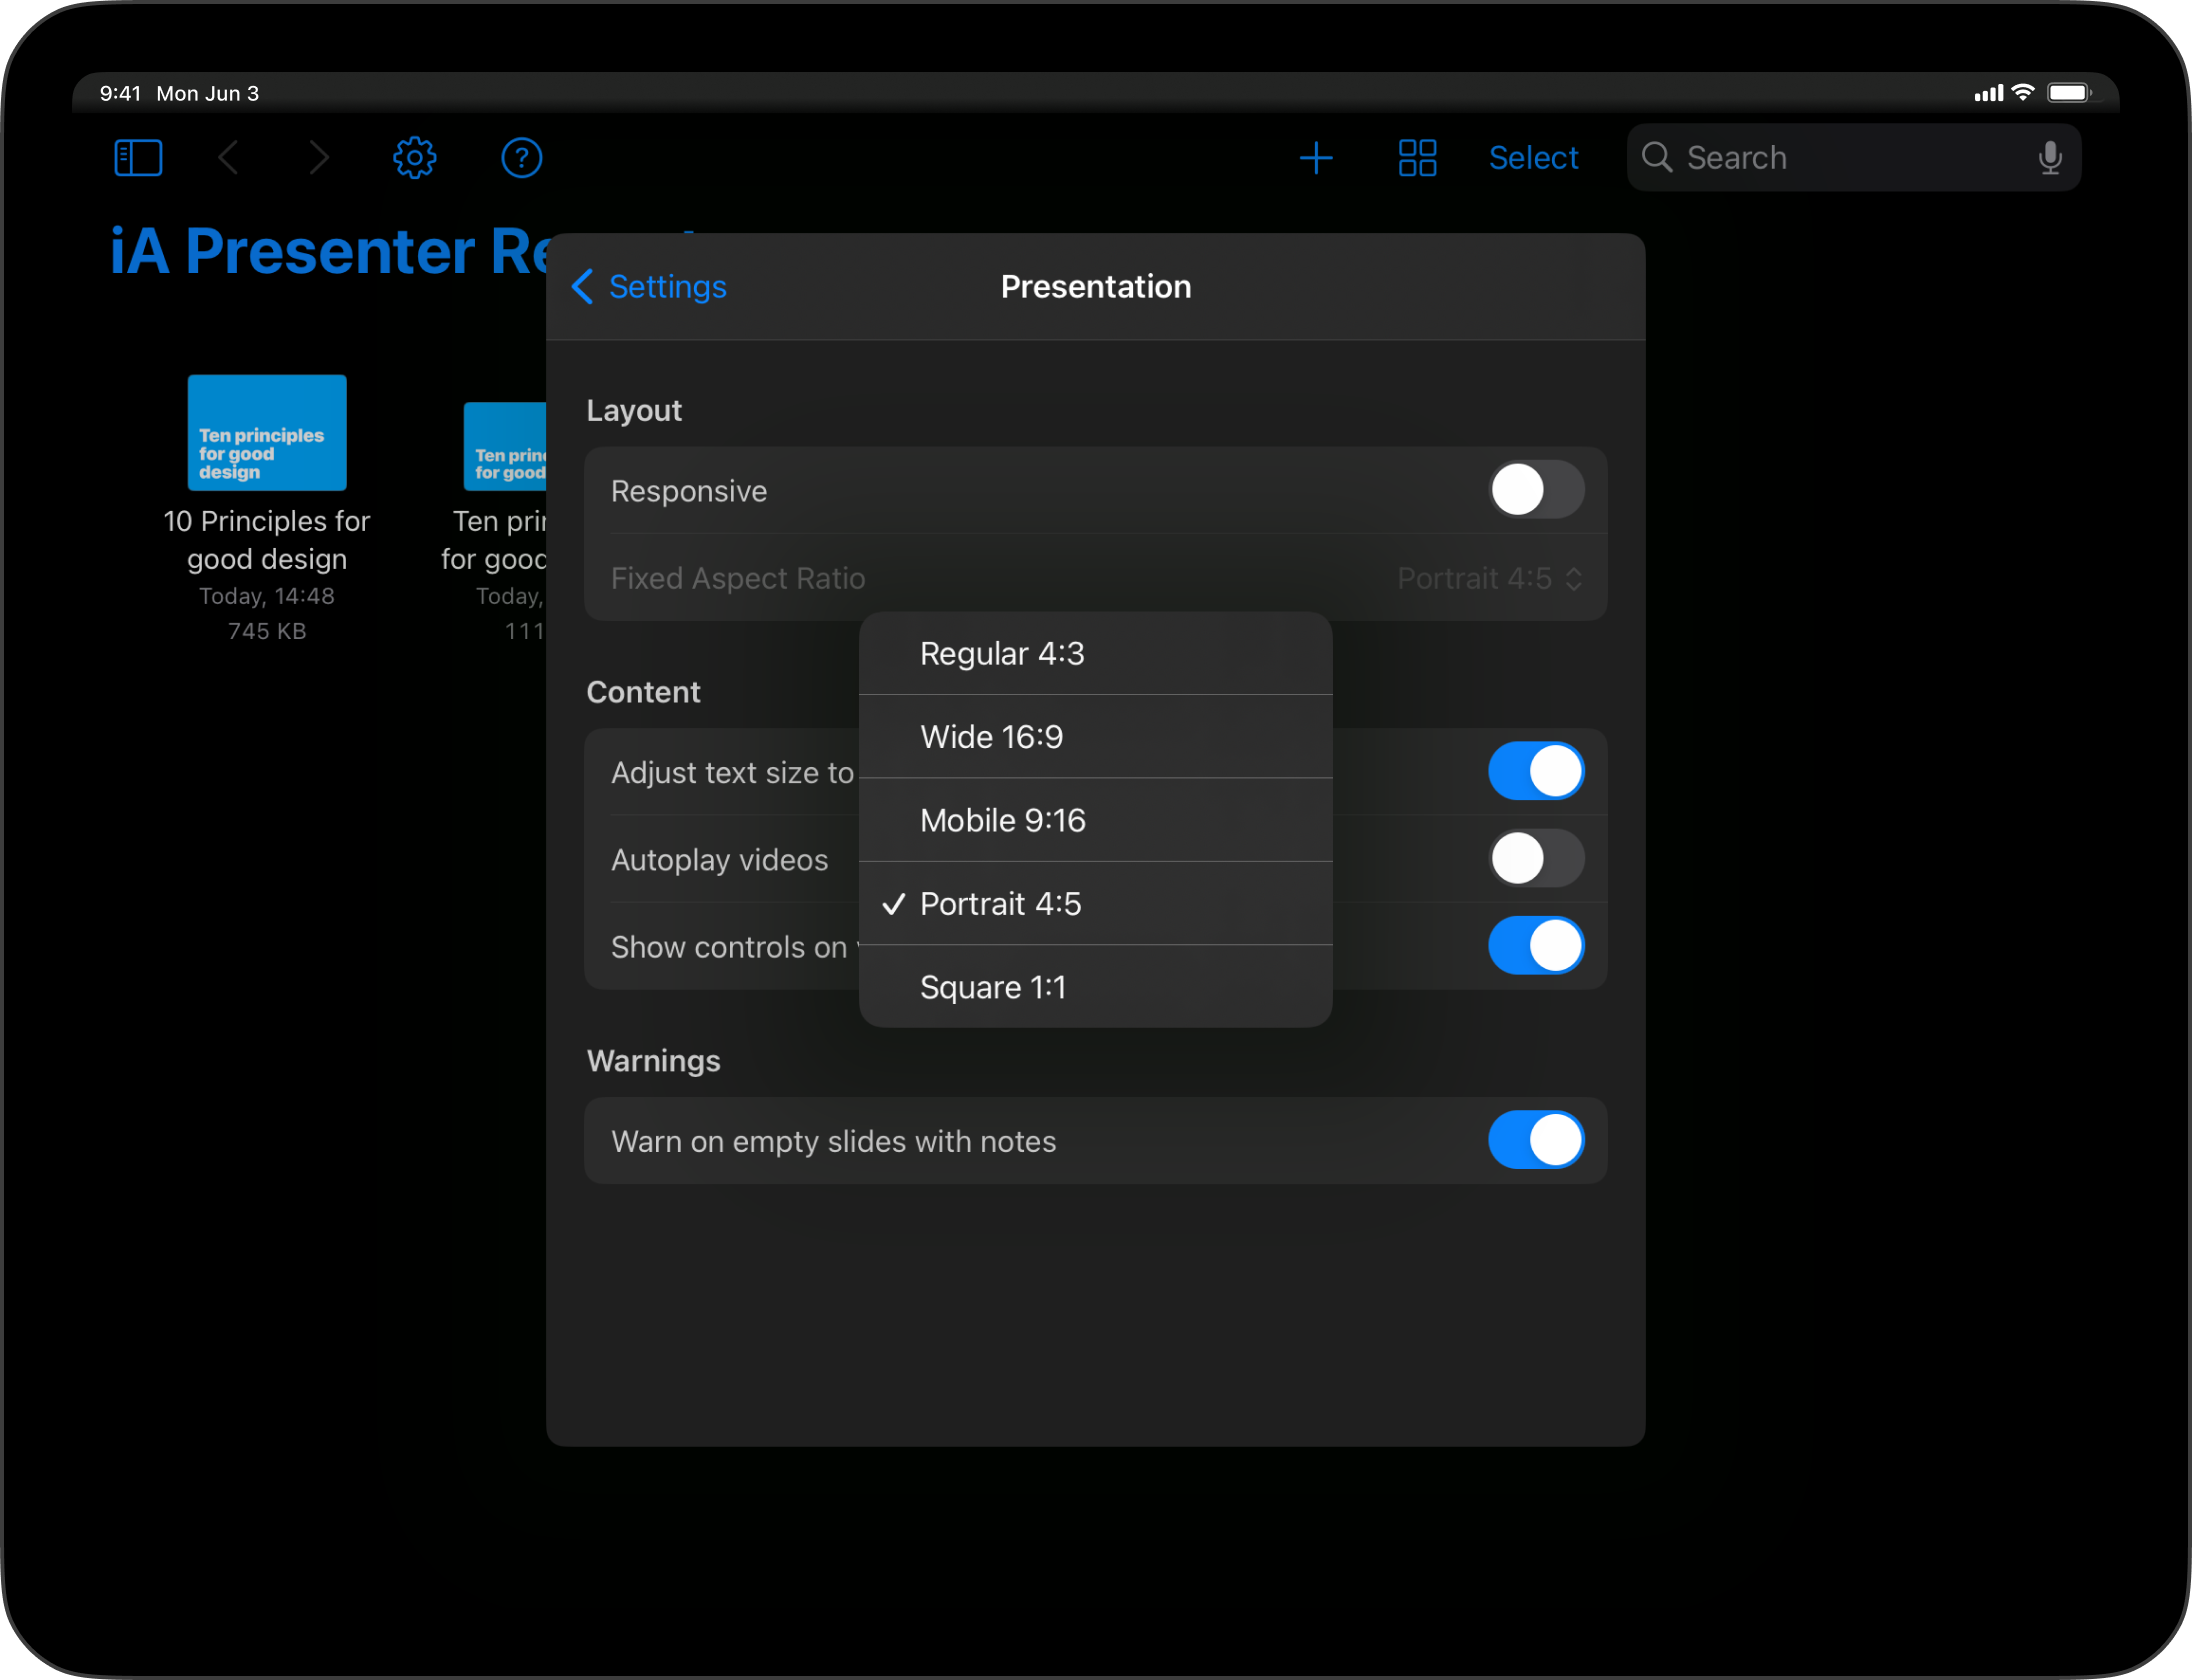
Task: Click the Wi-Fi status icon
Action: [x=2023, y=93]
